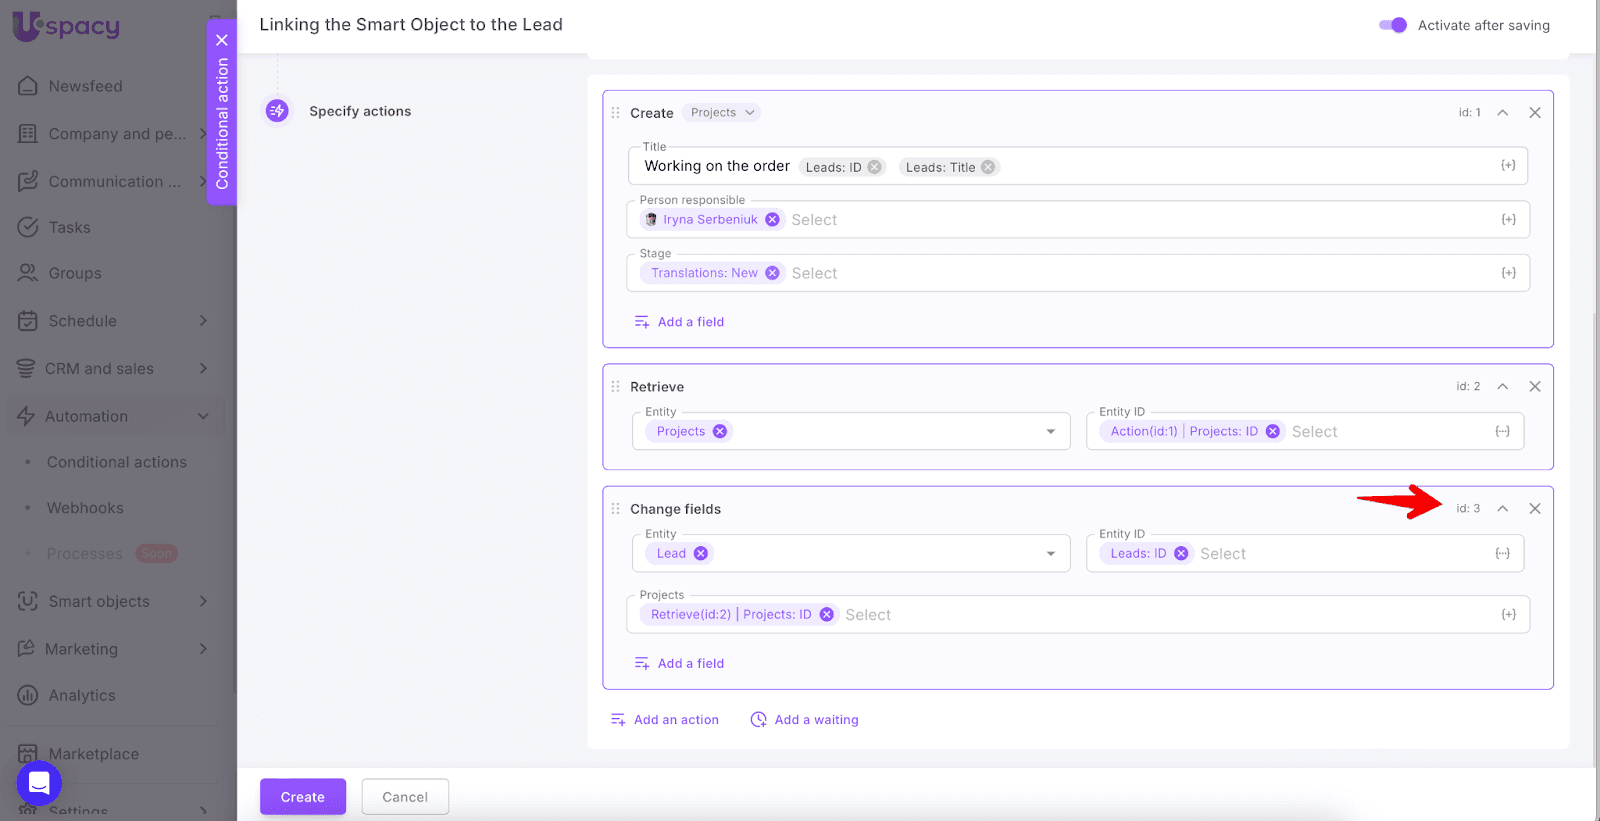Remove the Translations: New stage tag
This screenshot has height=821, width=1600.
click(772, 273)
